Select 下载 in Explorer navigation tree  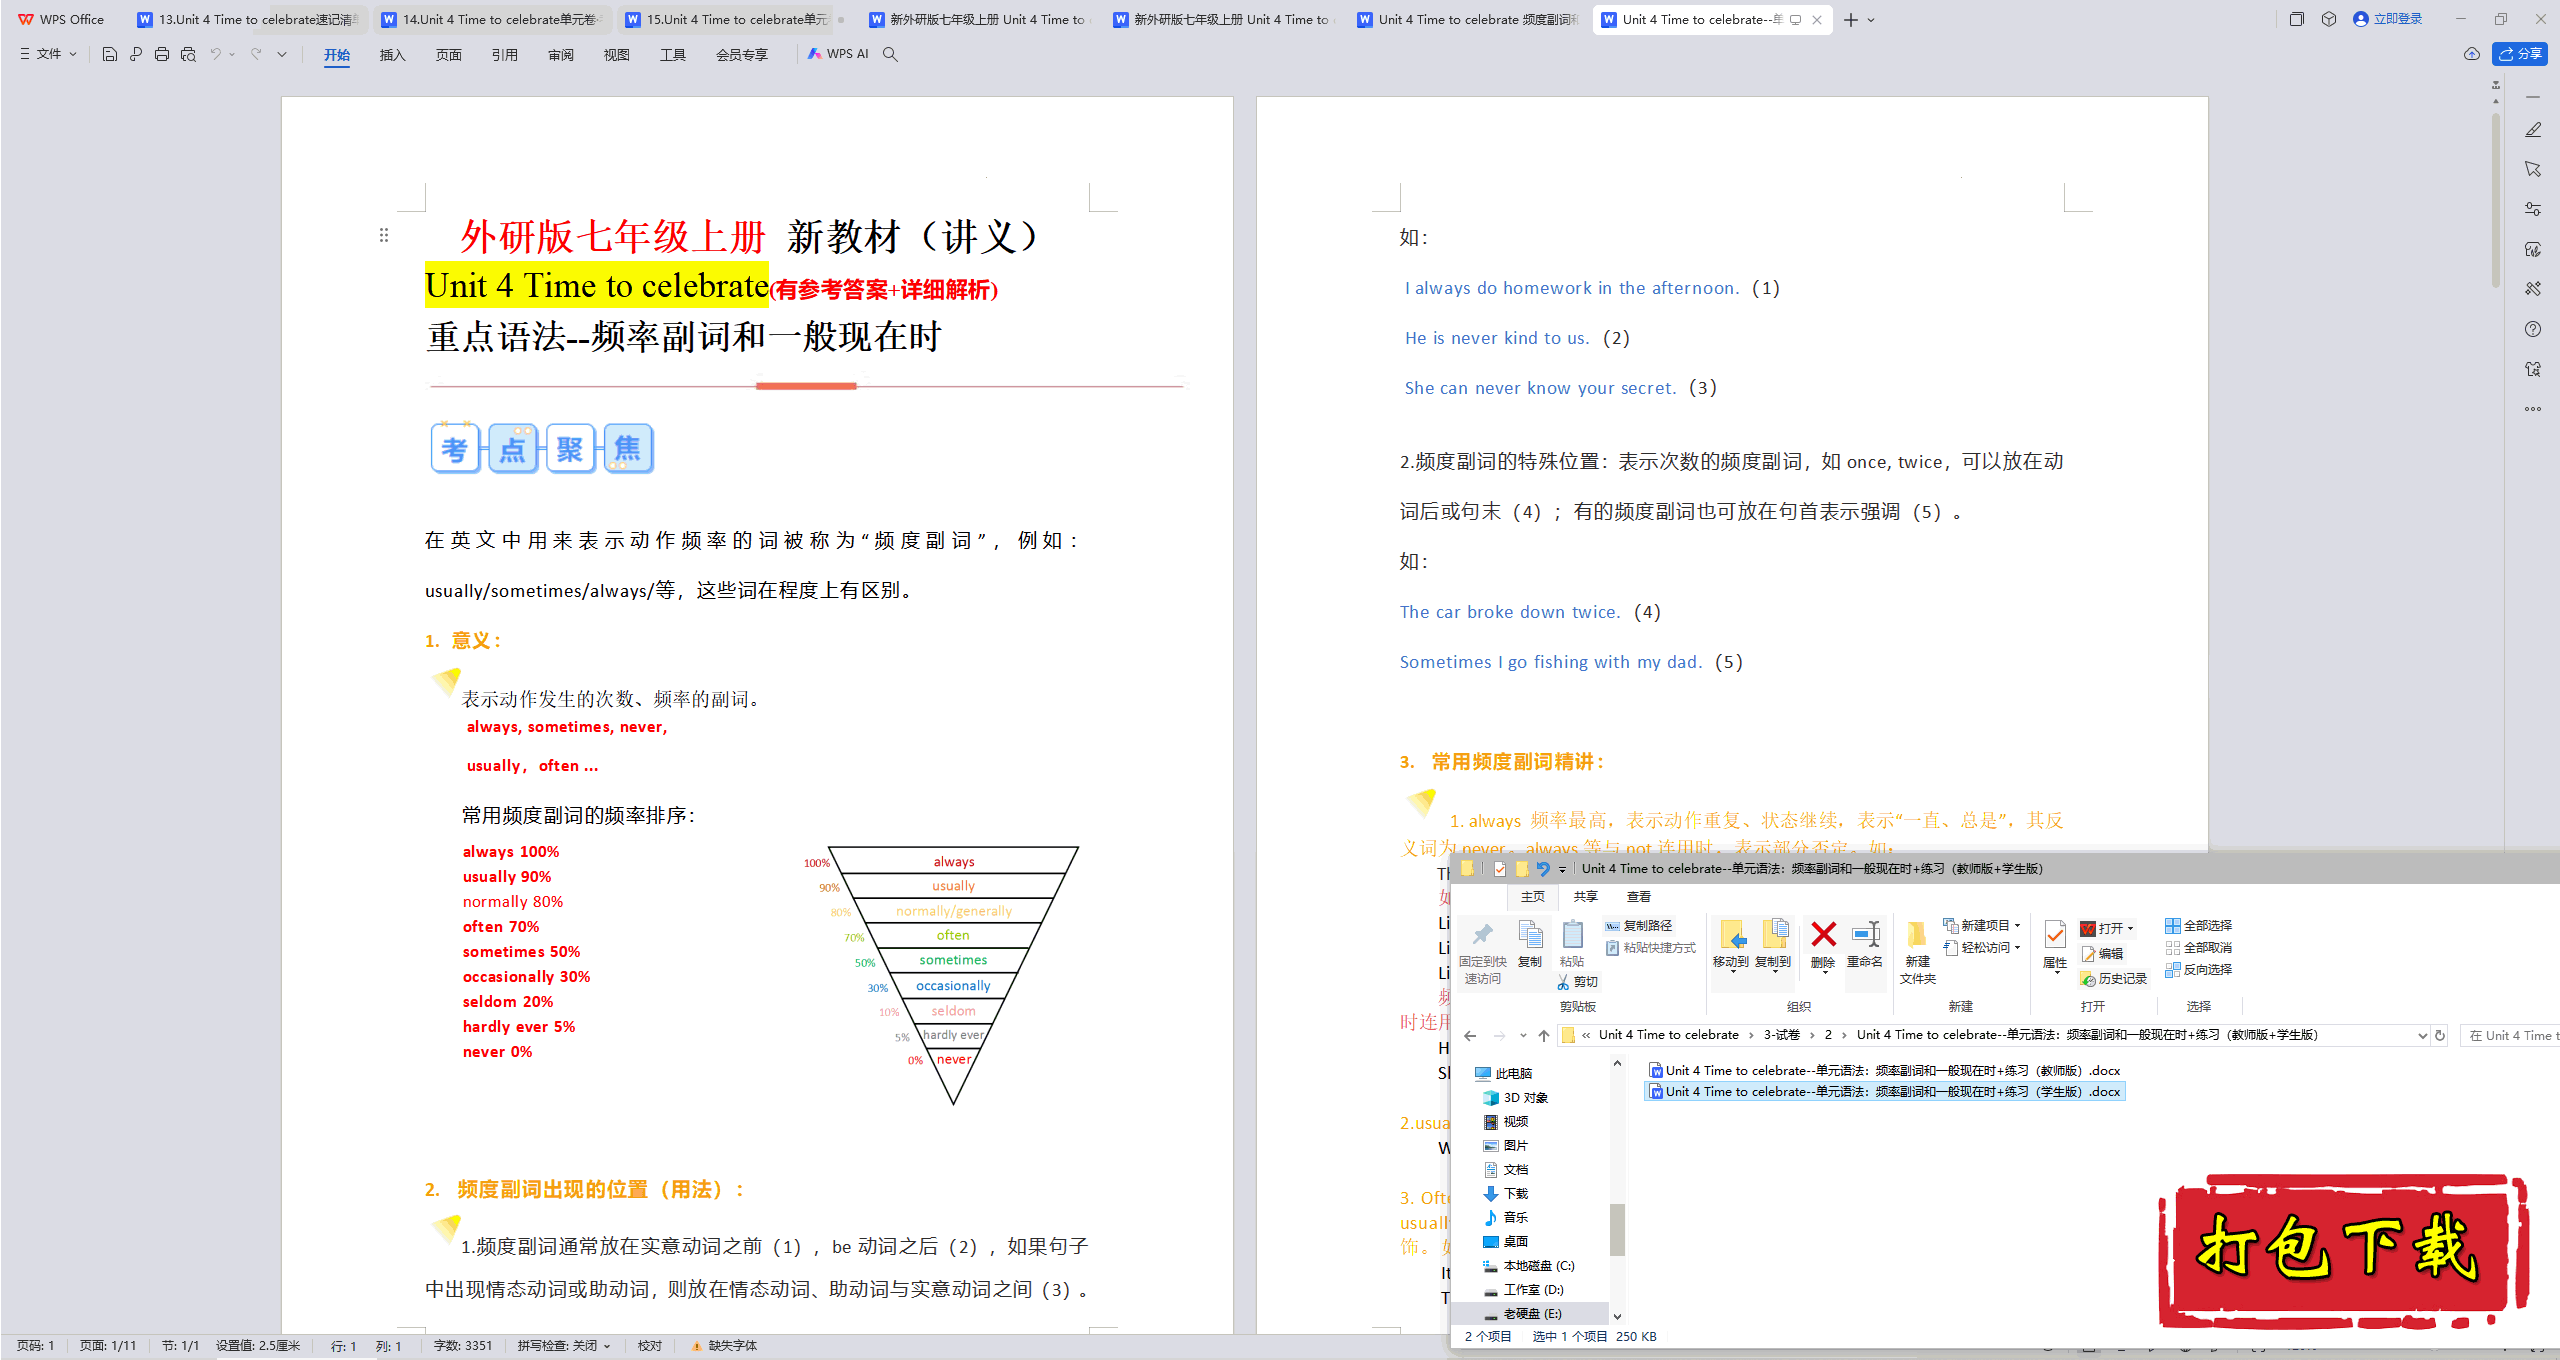[1505, 1194]
